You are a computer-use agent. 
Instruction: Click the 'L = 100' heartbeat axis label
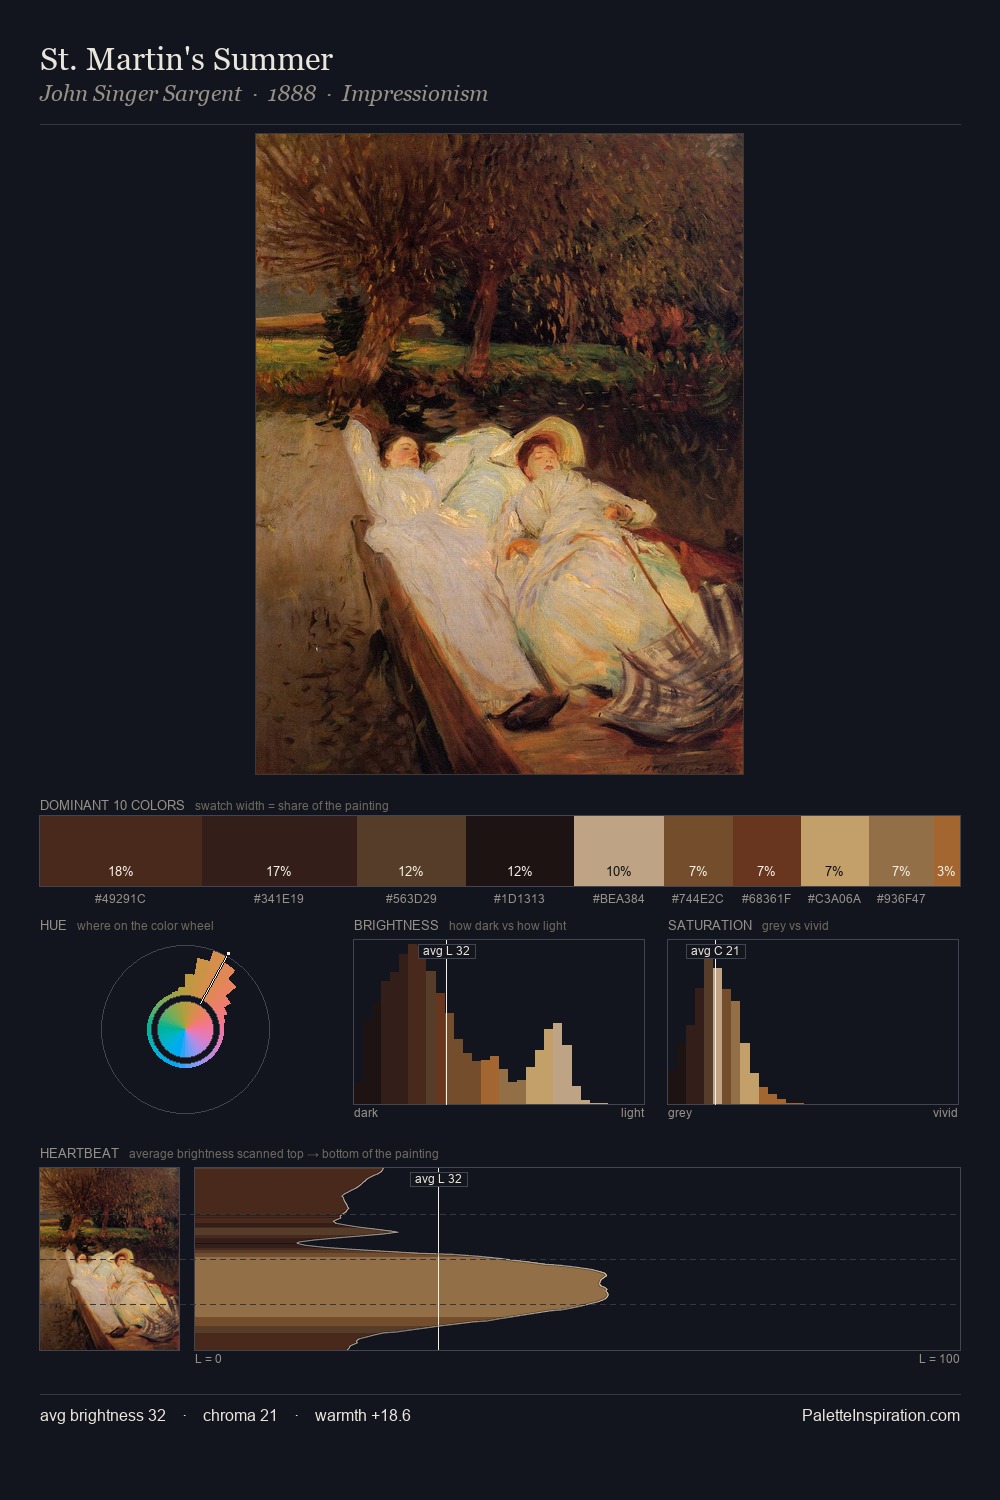(x=939, y=1358)
